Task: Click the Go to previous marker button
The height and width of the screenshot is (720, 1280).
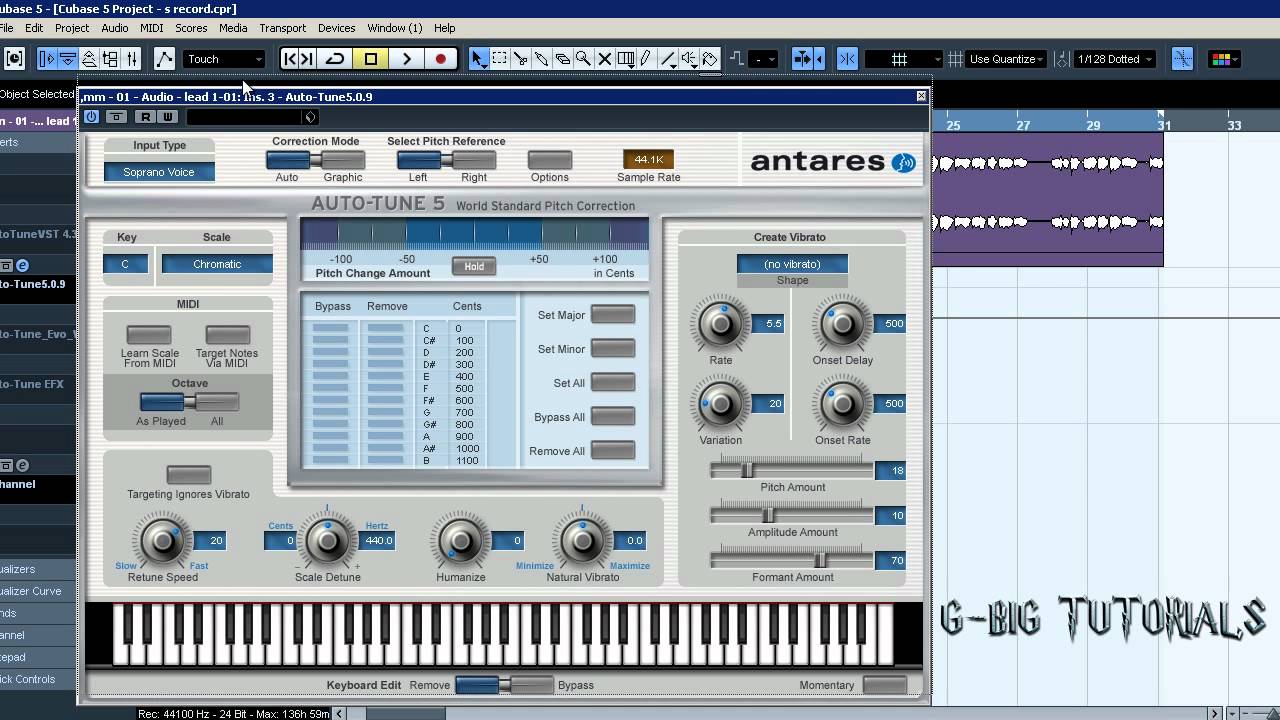Action: point(290,59)
